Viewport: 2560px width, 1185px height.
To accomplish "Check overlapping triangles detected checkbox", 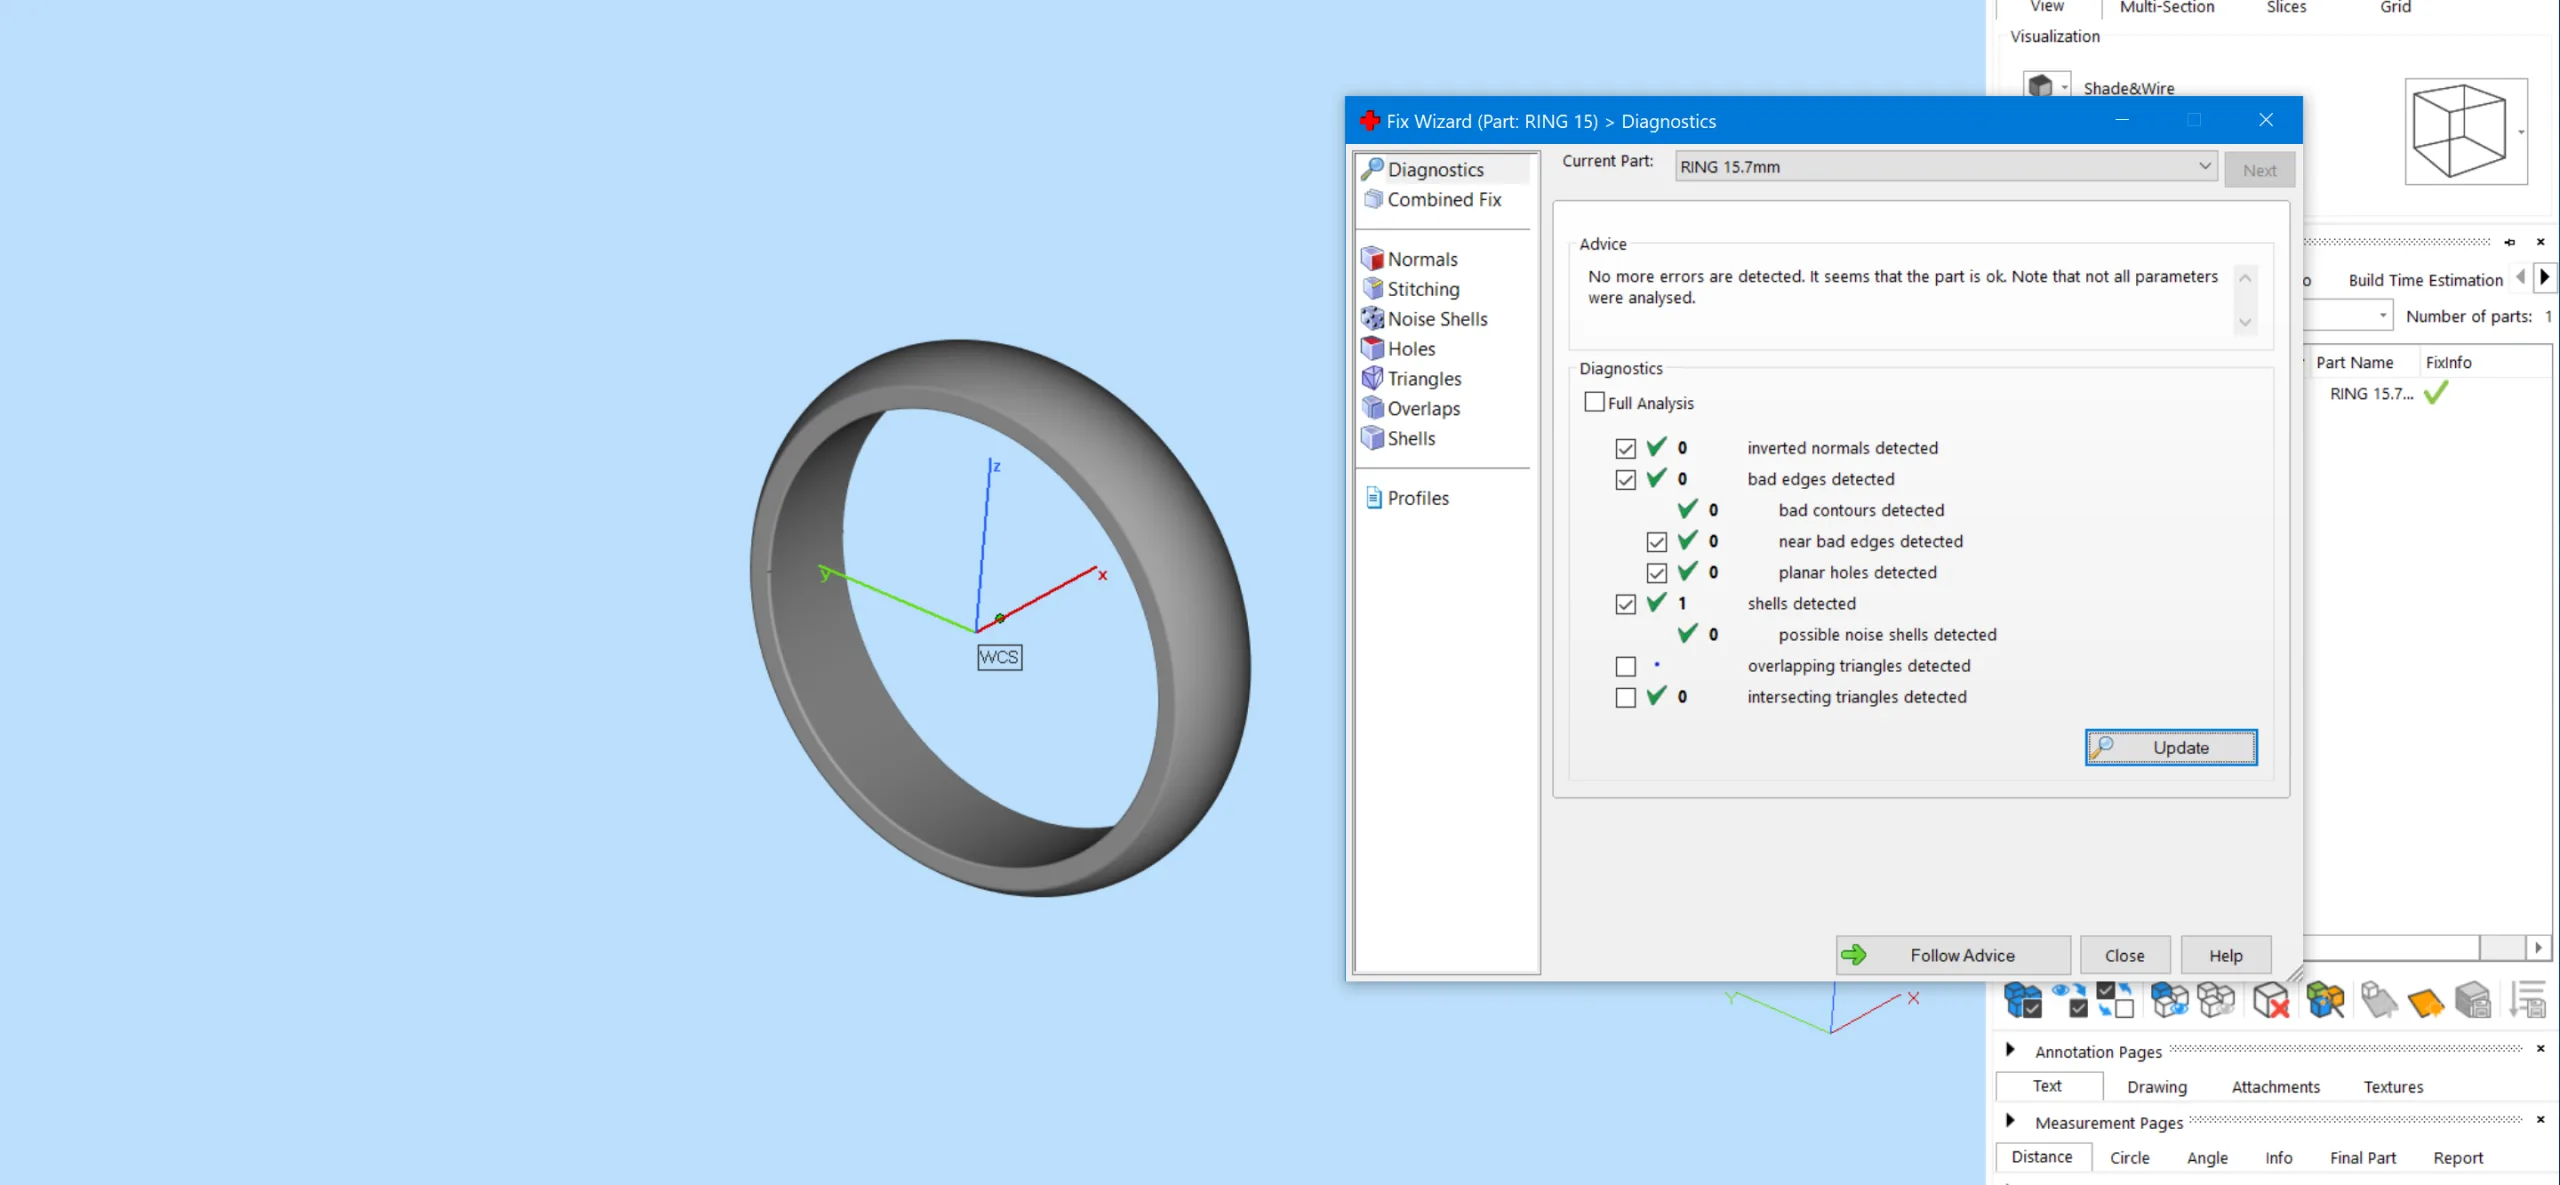I will pyautogui.click(x=1625, y=666).
